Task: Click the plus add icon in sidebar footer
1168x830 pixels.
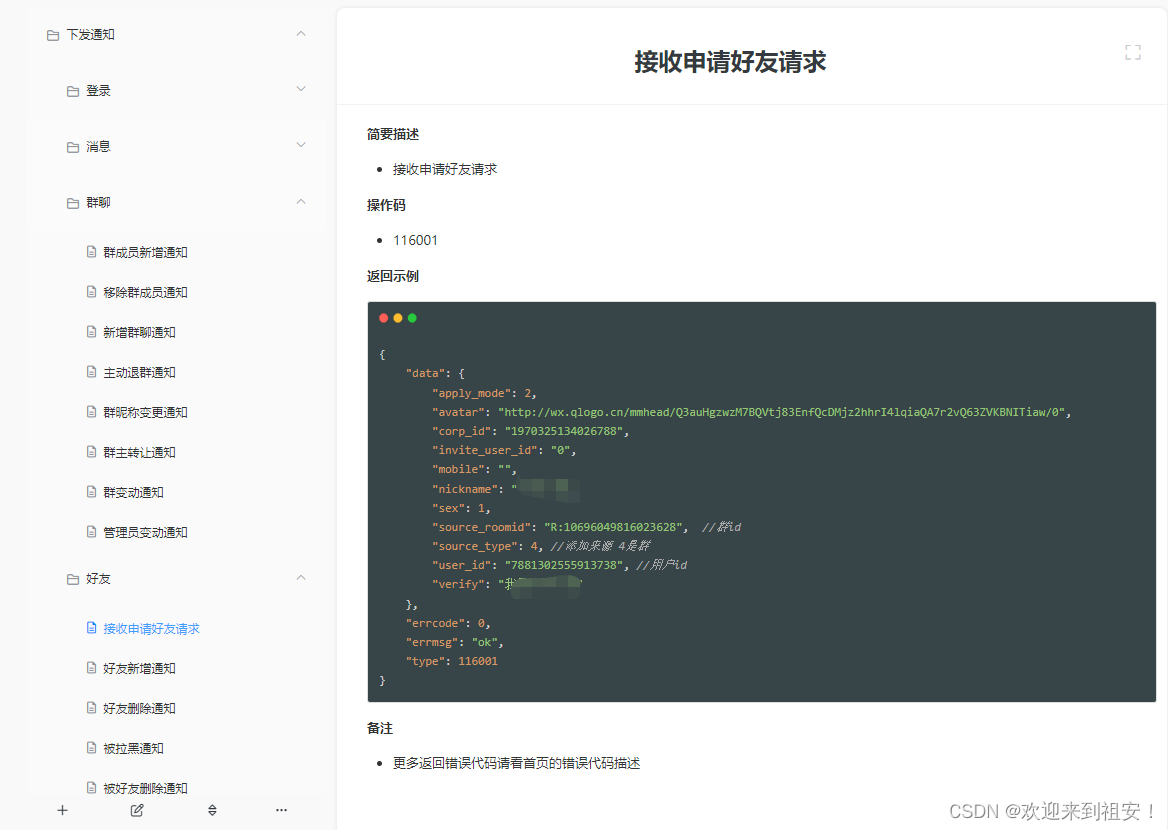Action: pos(63,810)
